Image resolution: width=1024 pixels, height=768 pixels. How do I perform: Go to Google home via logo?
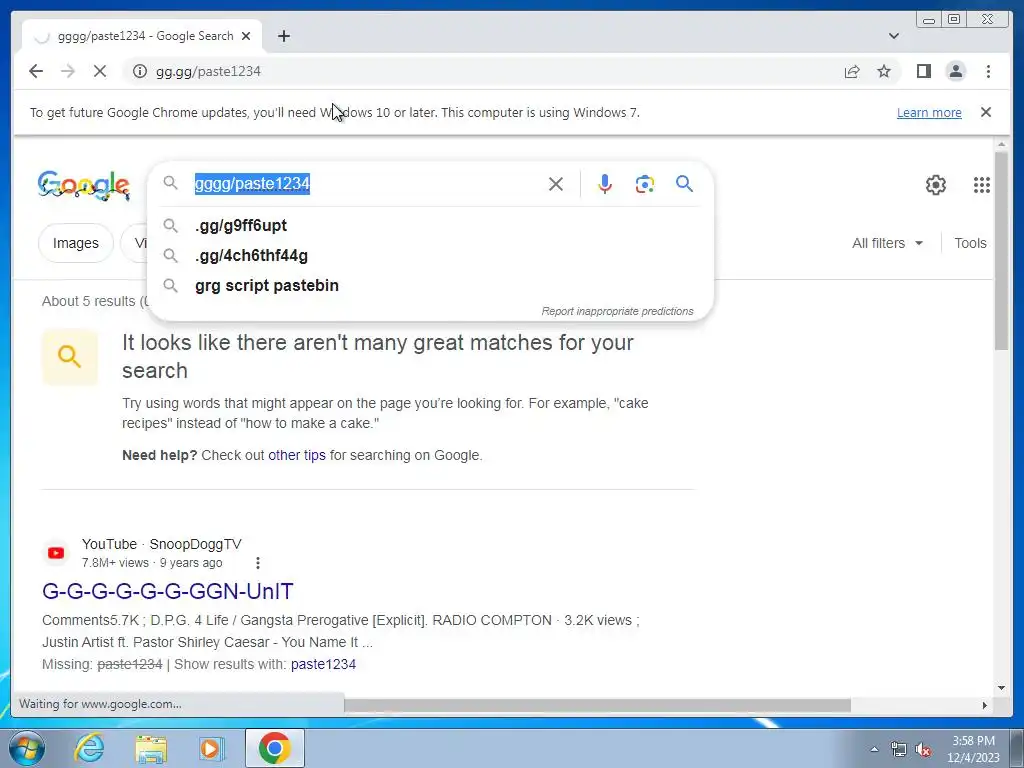pyautogui.click(x=84, y=185)
